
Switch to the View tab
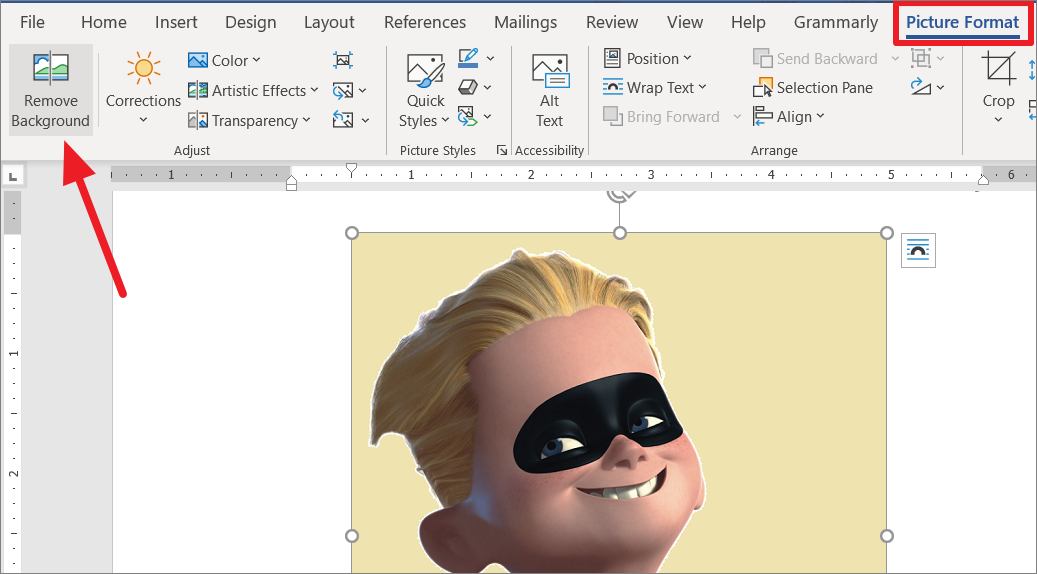[684, 22]
